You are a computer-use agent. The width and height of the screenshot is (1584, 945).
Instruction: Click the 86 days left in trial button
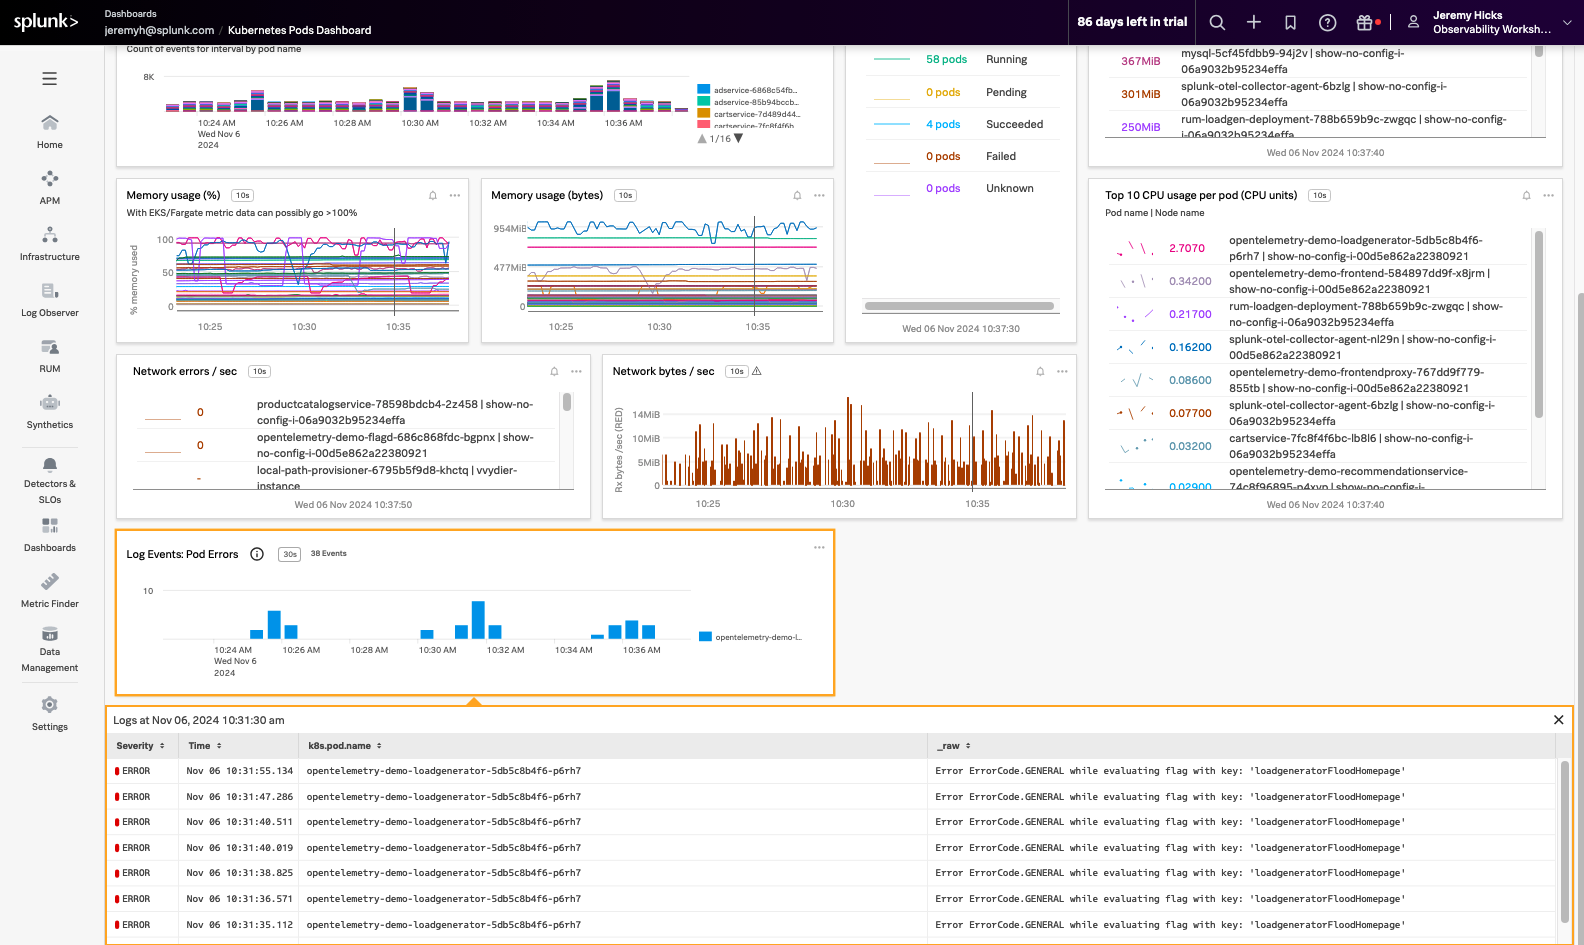[x=1132, y=22]
